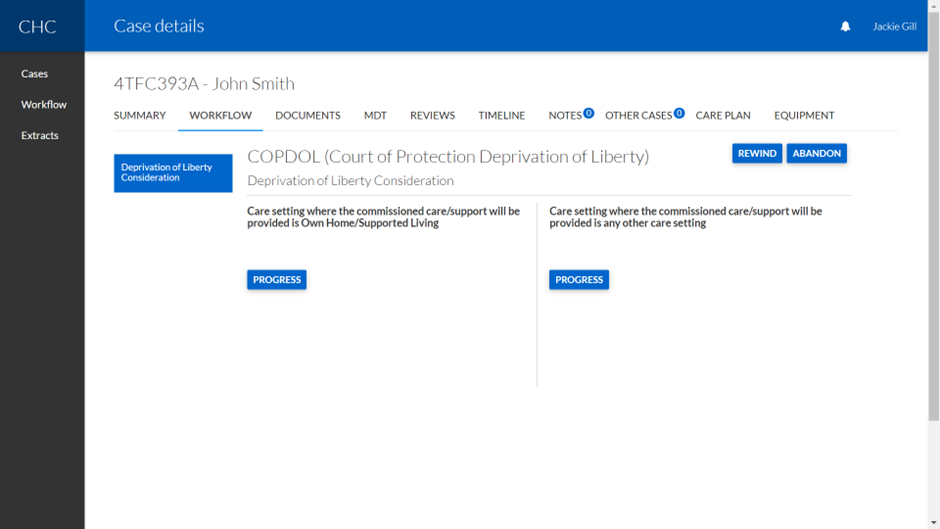Open the Documents tab
Viewport: 940px width, 529px height.
coord(308,116)
